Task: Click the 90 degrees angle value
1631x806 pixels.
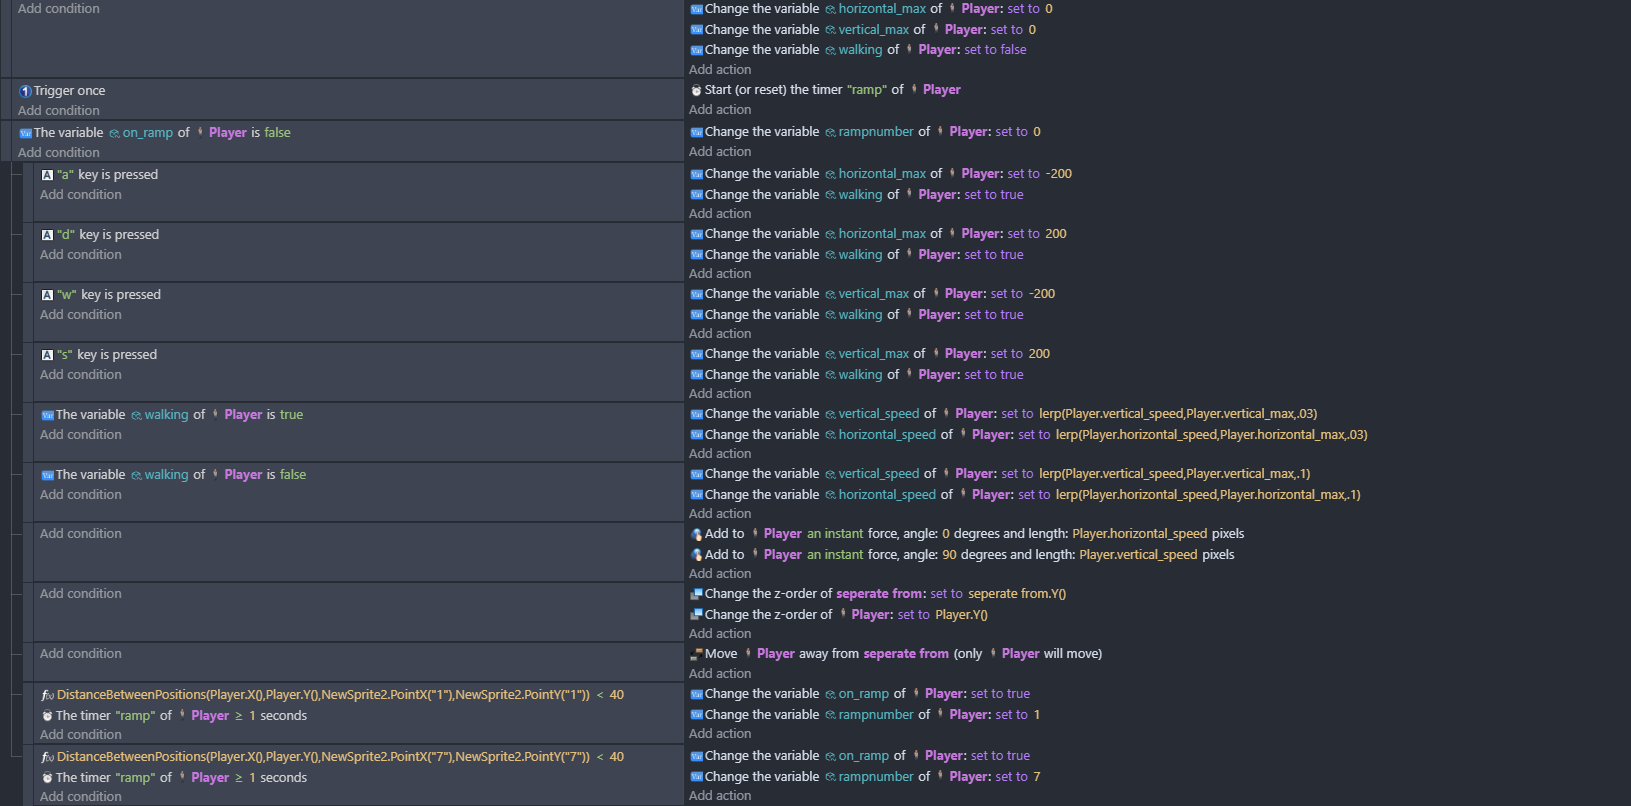Action: pos(949,555)
